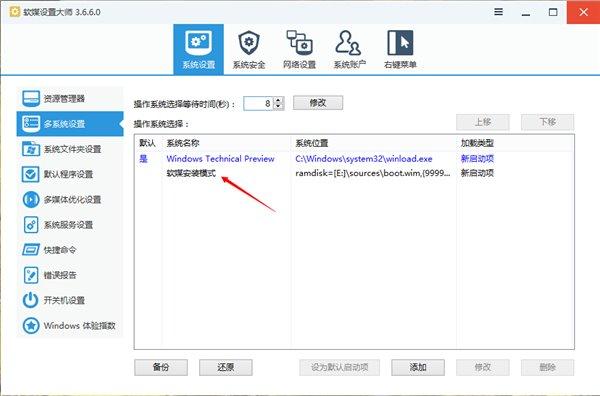Click the 多系统设置 sidebar icon
The height and width of the screenshot is (396, 600).
pyautogui.click(x=31, y=124)
